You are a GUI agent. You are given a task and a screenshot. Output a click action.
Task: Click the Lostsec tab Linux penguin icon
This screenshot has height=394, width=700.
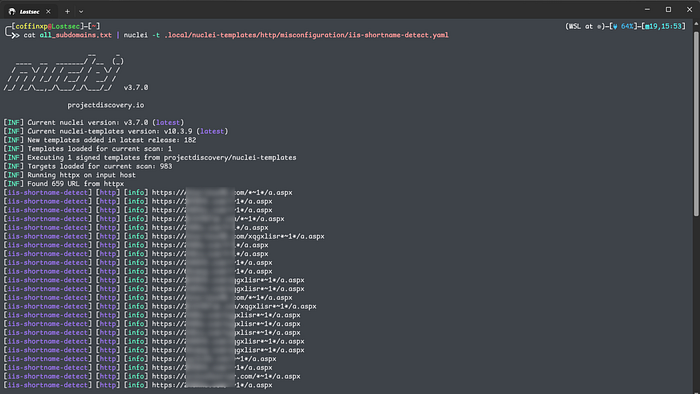point(12,11)
